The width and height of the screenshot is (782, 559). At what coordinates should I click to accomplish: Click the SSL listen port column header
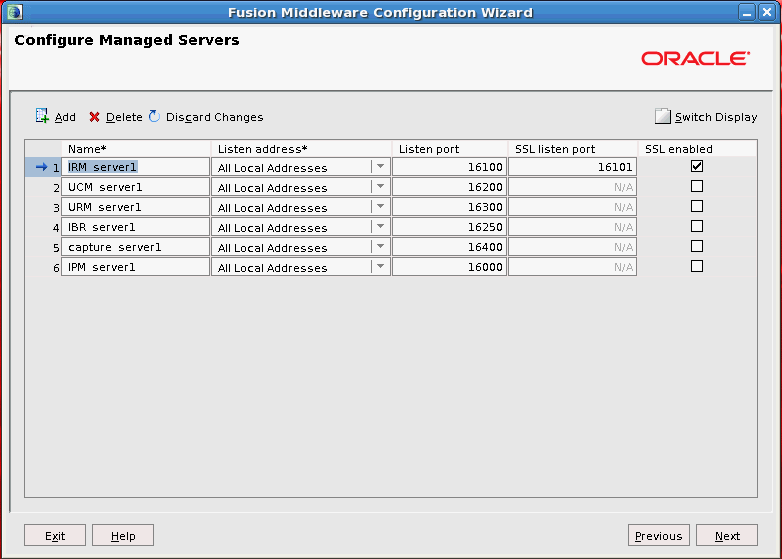[x=573, y=149]
